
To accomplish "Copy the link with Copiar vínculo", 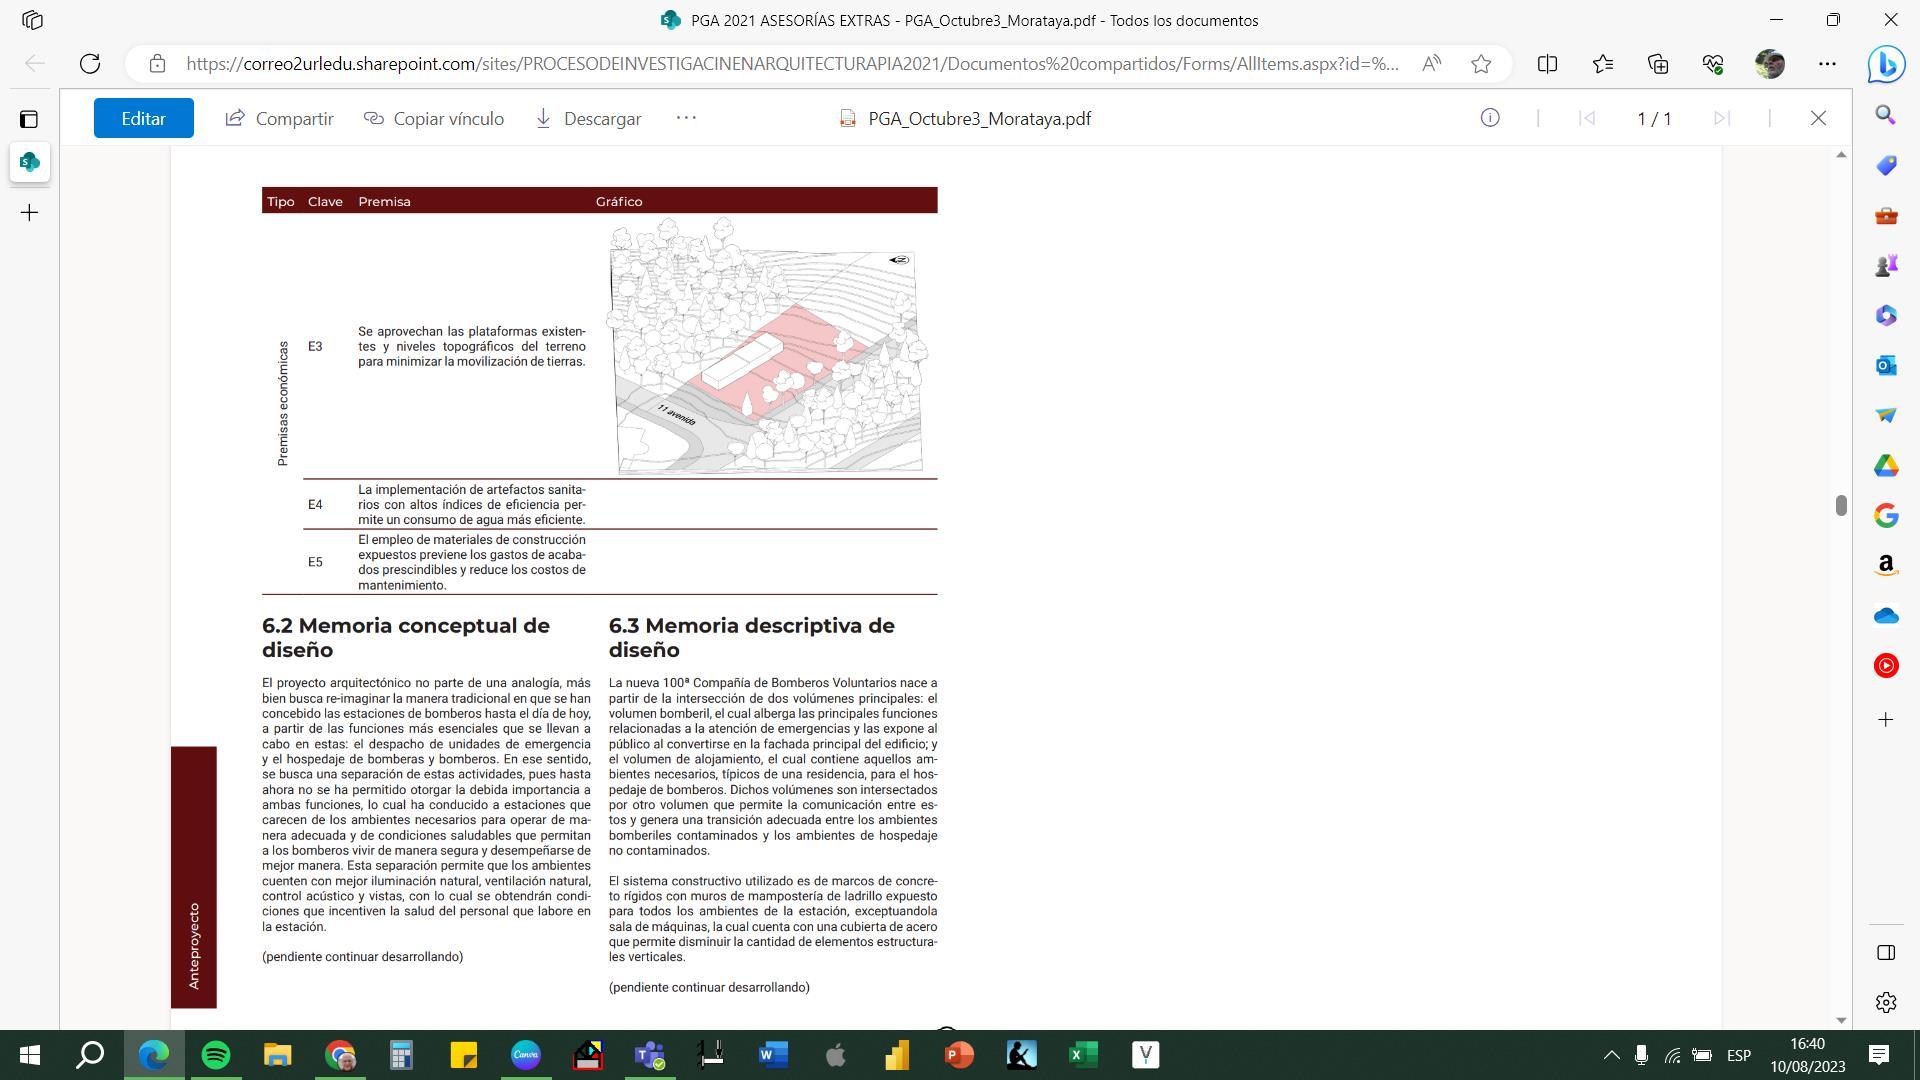I will click(434, 118).
